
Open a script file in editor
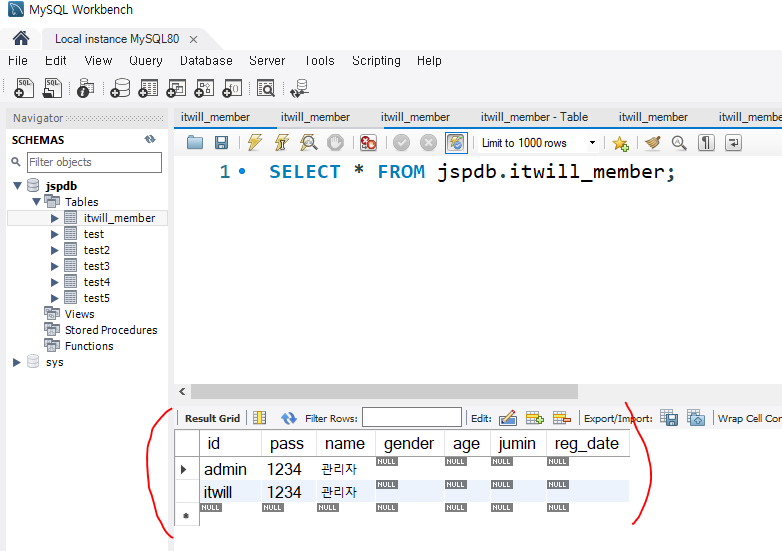[195, 143]
